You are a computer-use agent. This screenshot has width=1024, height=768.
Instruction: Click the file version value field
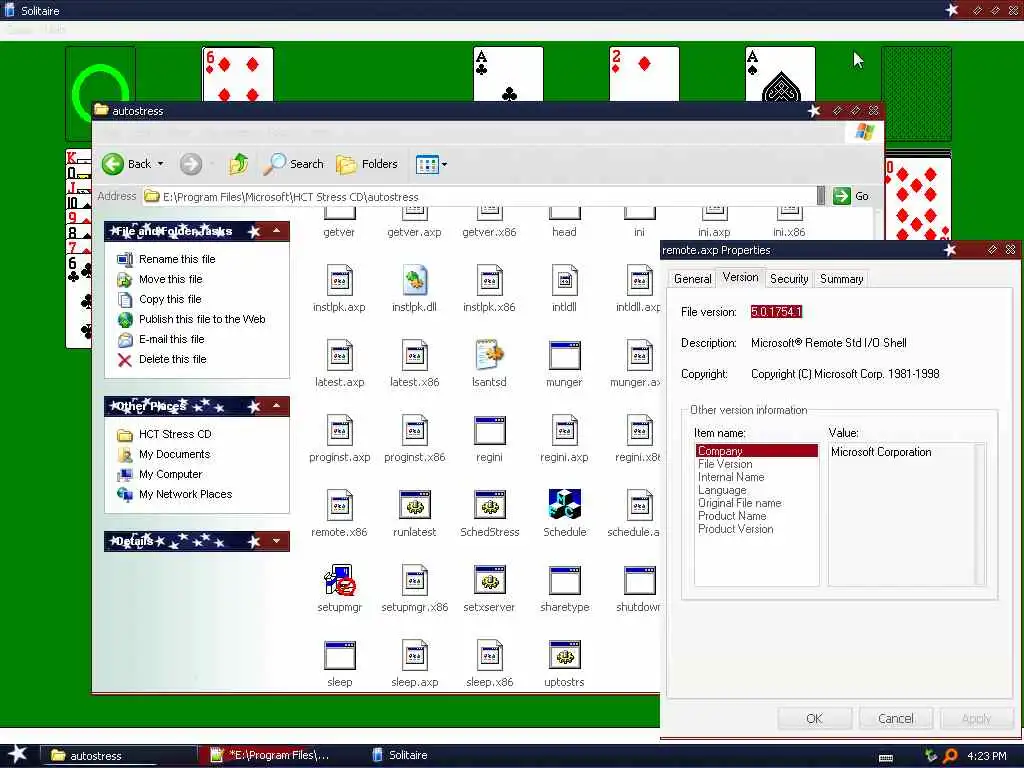(x=776, y=312)
